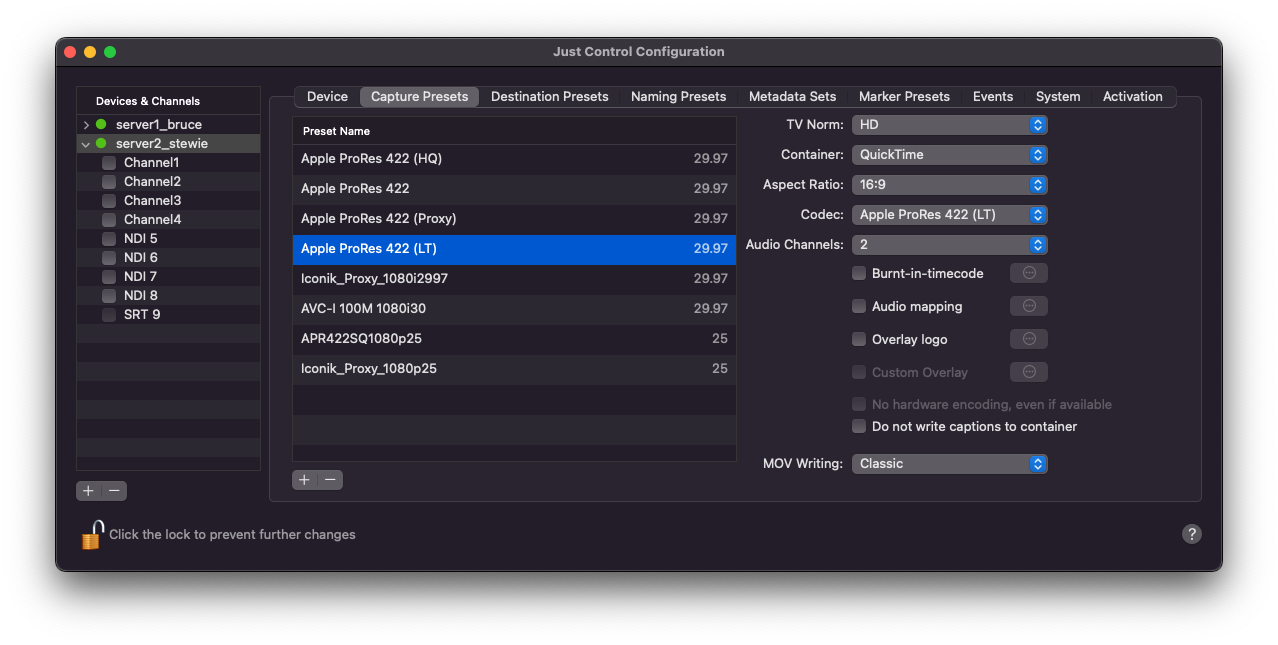The width and height of the screenshot is (1278, 645).
Task: Open the Burnt-in-timecode options button
Action: 1029,273
